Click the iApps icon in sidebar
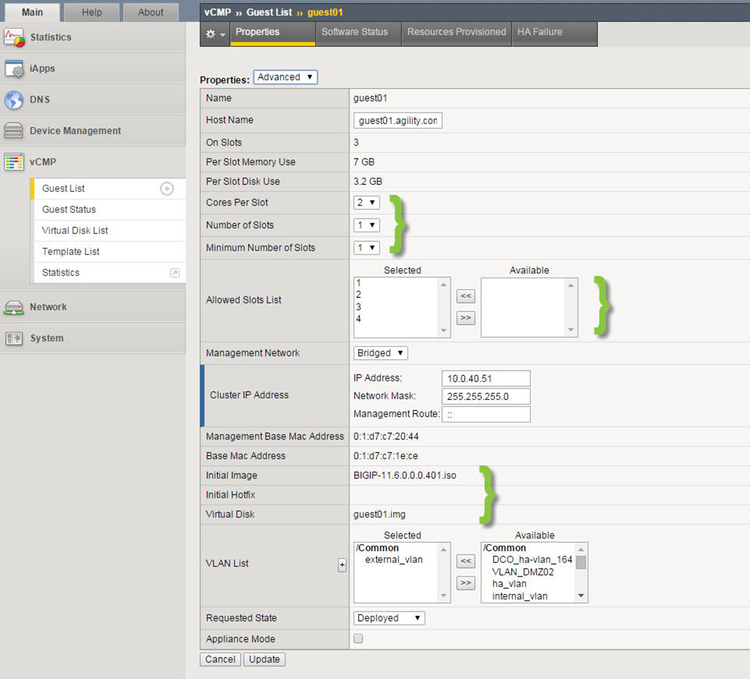 14,69
